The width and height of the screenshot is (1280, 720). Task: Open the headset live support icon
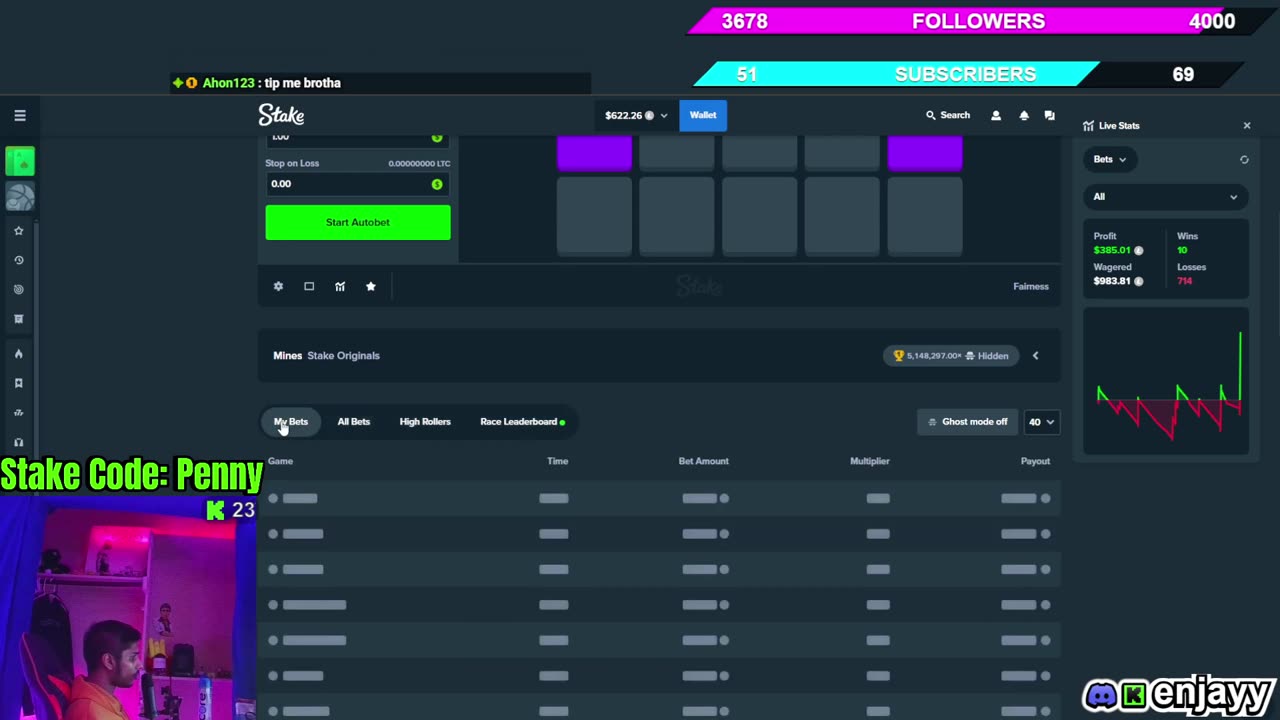(x=18, y=442)
